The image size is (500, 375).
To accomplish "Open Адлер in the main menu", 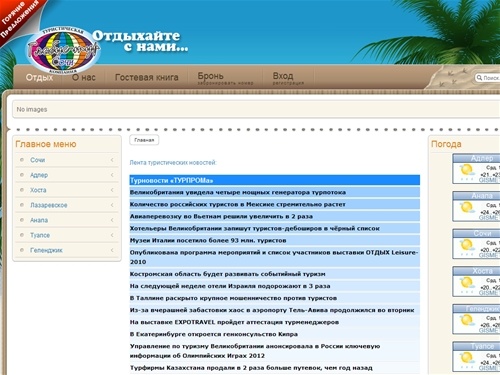I will [39, 175].
